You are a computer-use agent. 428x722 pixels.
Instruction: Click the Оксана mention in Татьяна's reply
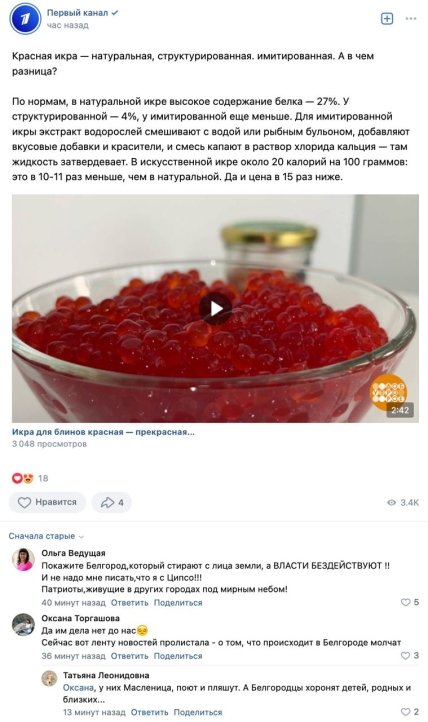coord(78,687)
